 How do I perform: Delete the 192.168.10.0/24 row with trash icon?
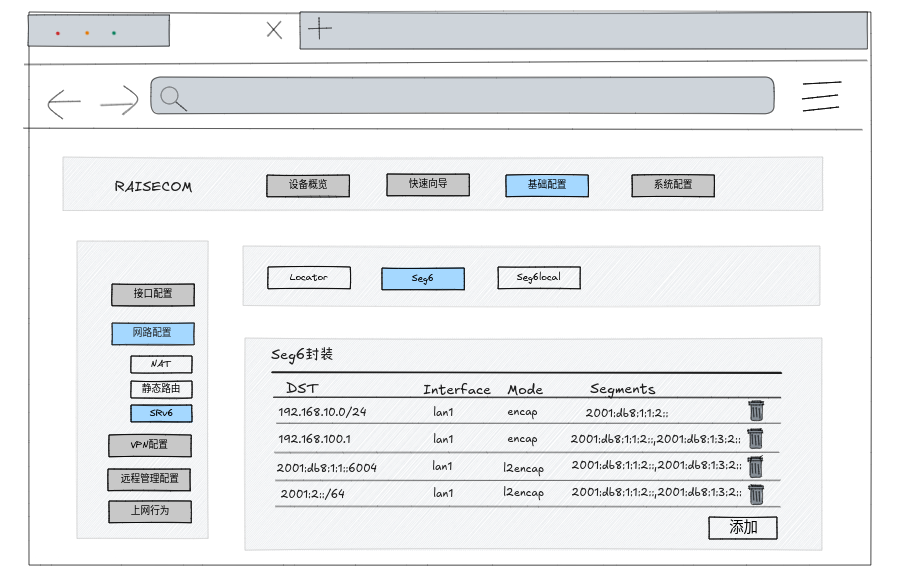pyautogui.click(x=756, y=411)
